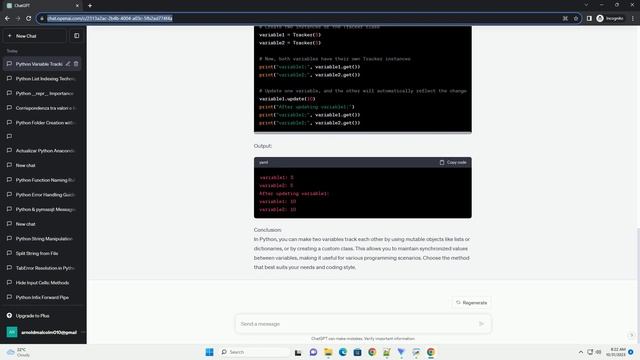Toggle the browser side panel icon
Screen dimensions: 640x360
(589, 18)
